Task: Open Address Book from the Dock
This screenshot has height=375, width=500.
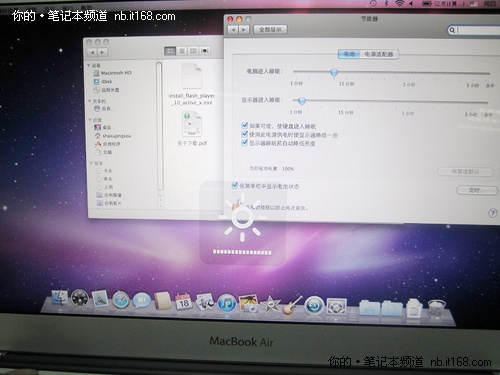Action: click(163, 301)
